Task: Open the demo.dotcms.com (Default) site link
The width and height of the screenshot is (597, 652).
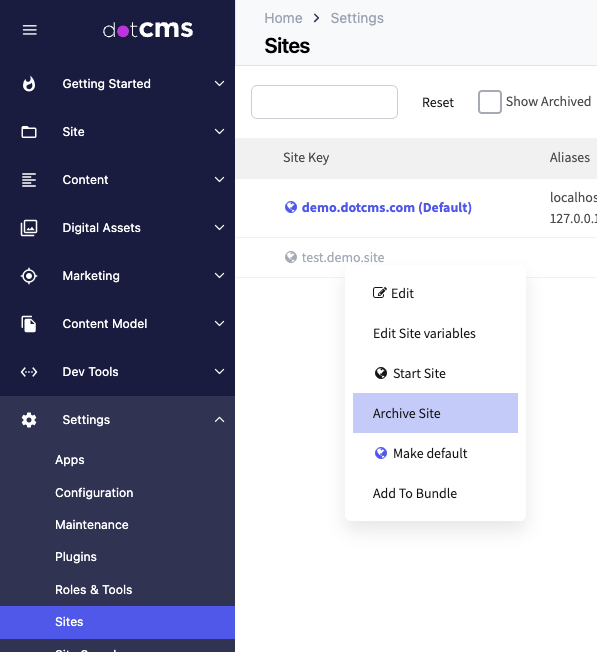Action: click(386, 207)
